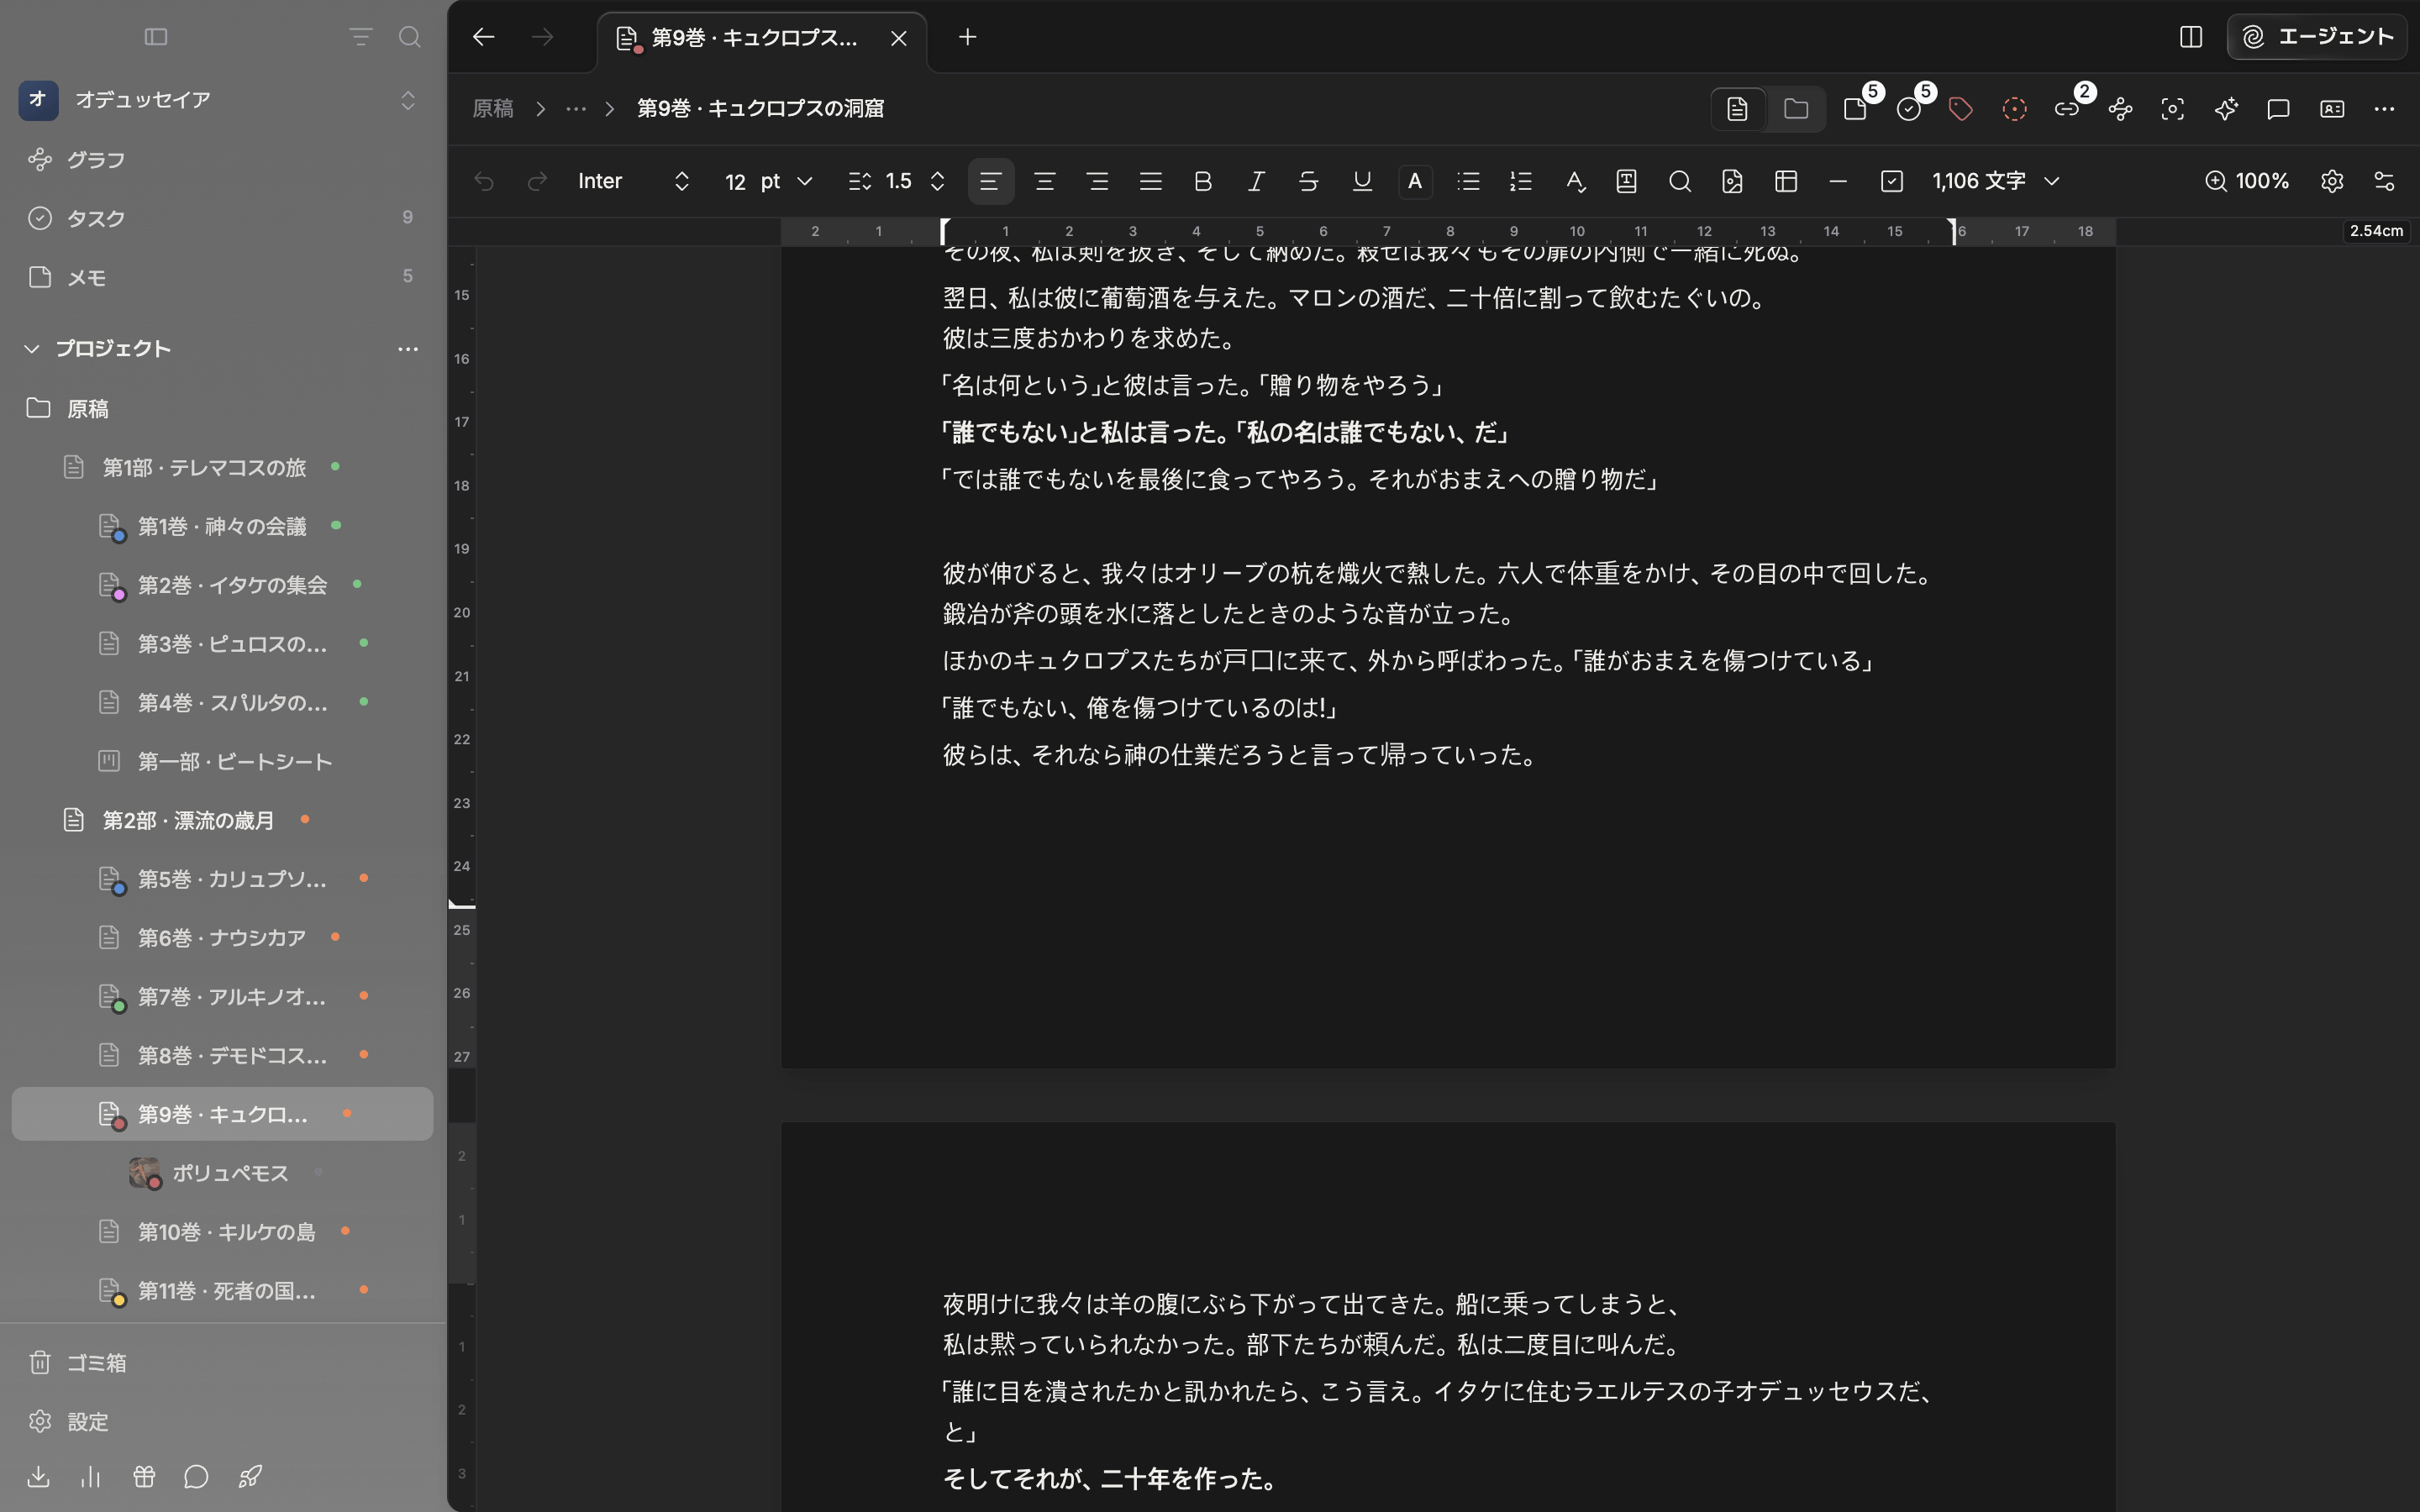Open focus mode icon
This screenshot has width=2420, height=1512.
pyautogui.click(x=2172, y=109)
